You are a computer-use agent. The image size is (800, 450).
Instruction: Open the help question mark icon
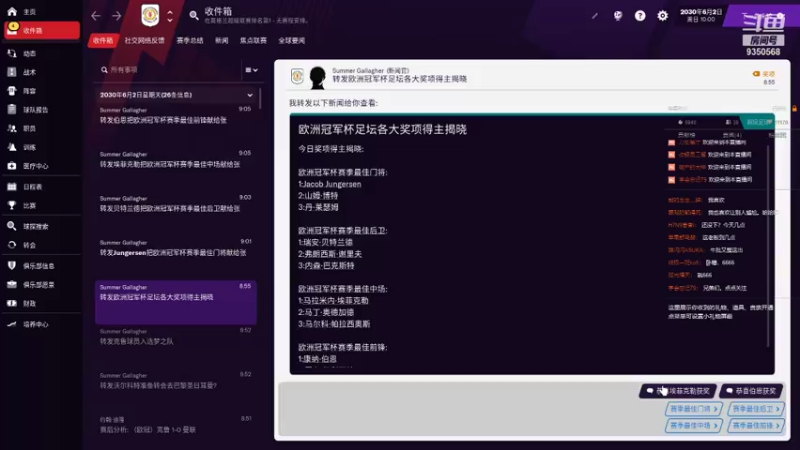pyautogui.click(x=640, y=16)
